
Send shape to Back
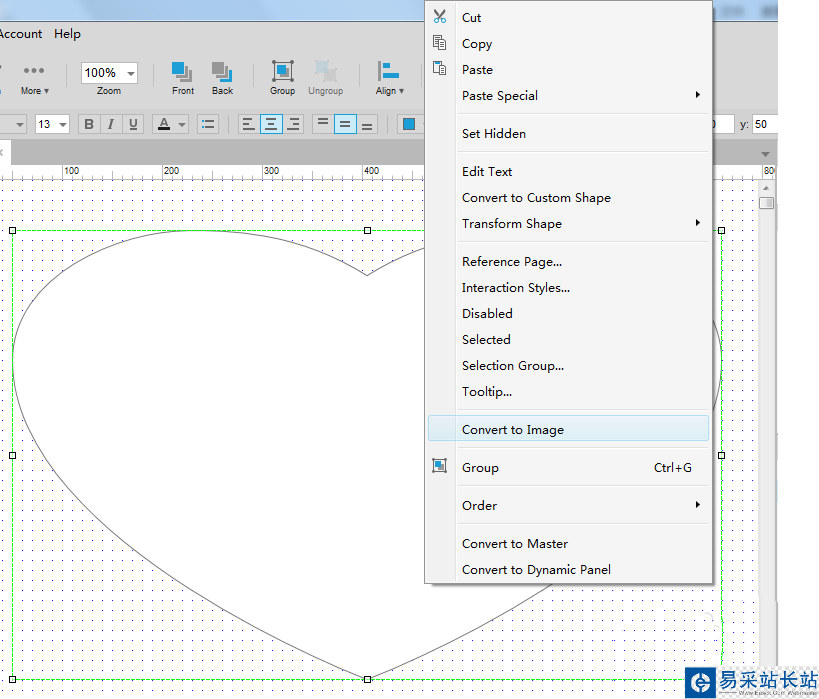pyautogui.click(x=222, y=78)
